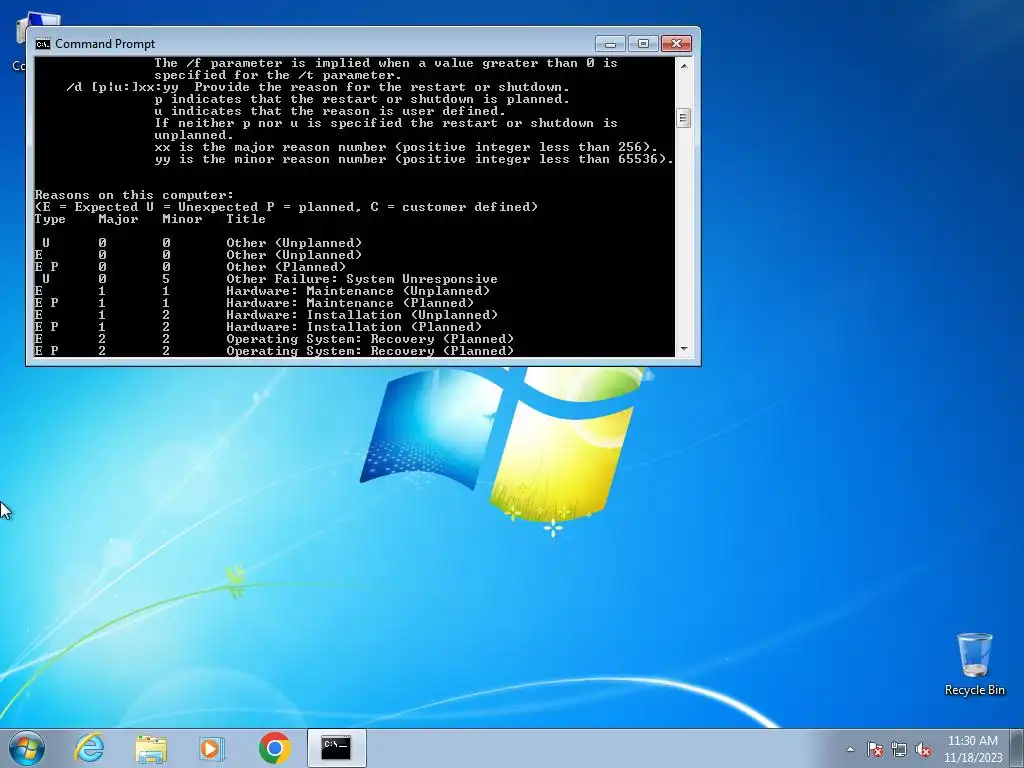Click 'Hardware: Installation (Planned)' row
1024x768 pixels.
[258, 327]
